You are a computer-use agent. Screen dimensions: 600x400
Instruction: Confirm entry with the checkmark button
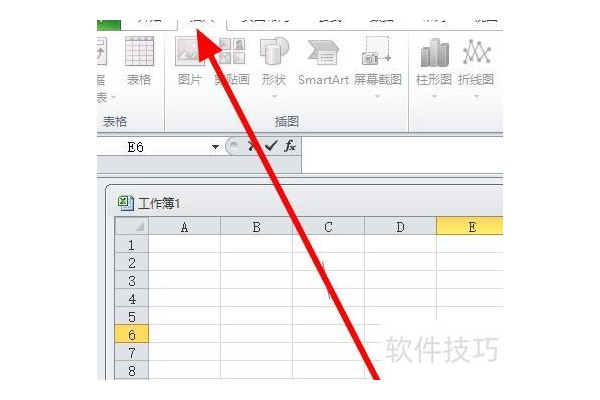click(x=271, y=146)
